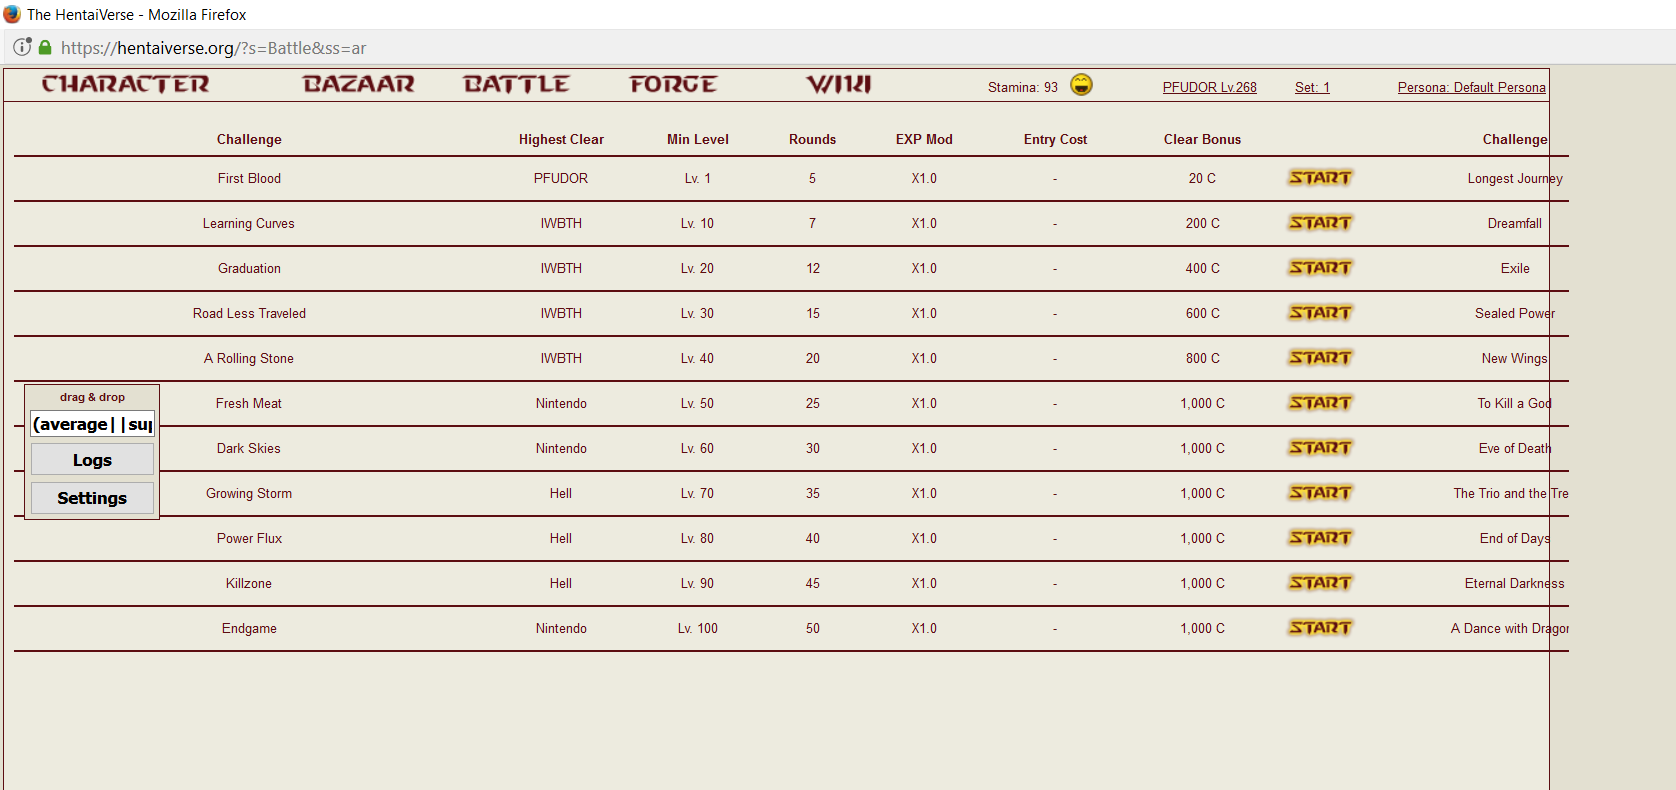Click the Longest Journey challenge name
This screenshot has width=1676, height=790.
click(x=1515, y=178)
